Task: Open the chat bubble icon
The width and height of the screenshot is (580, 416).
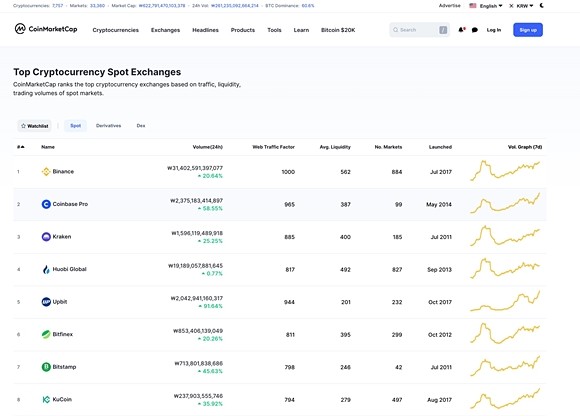Action: point(475,30)
